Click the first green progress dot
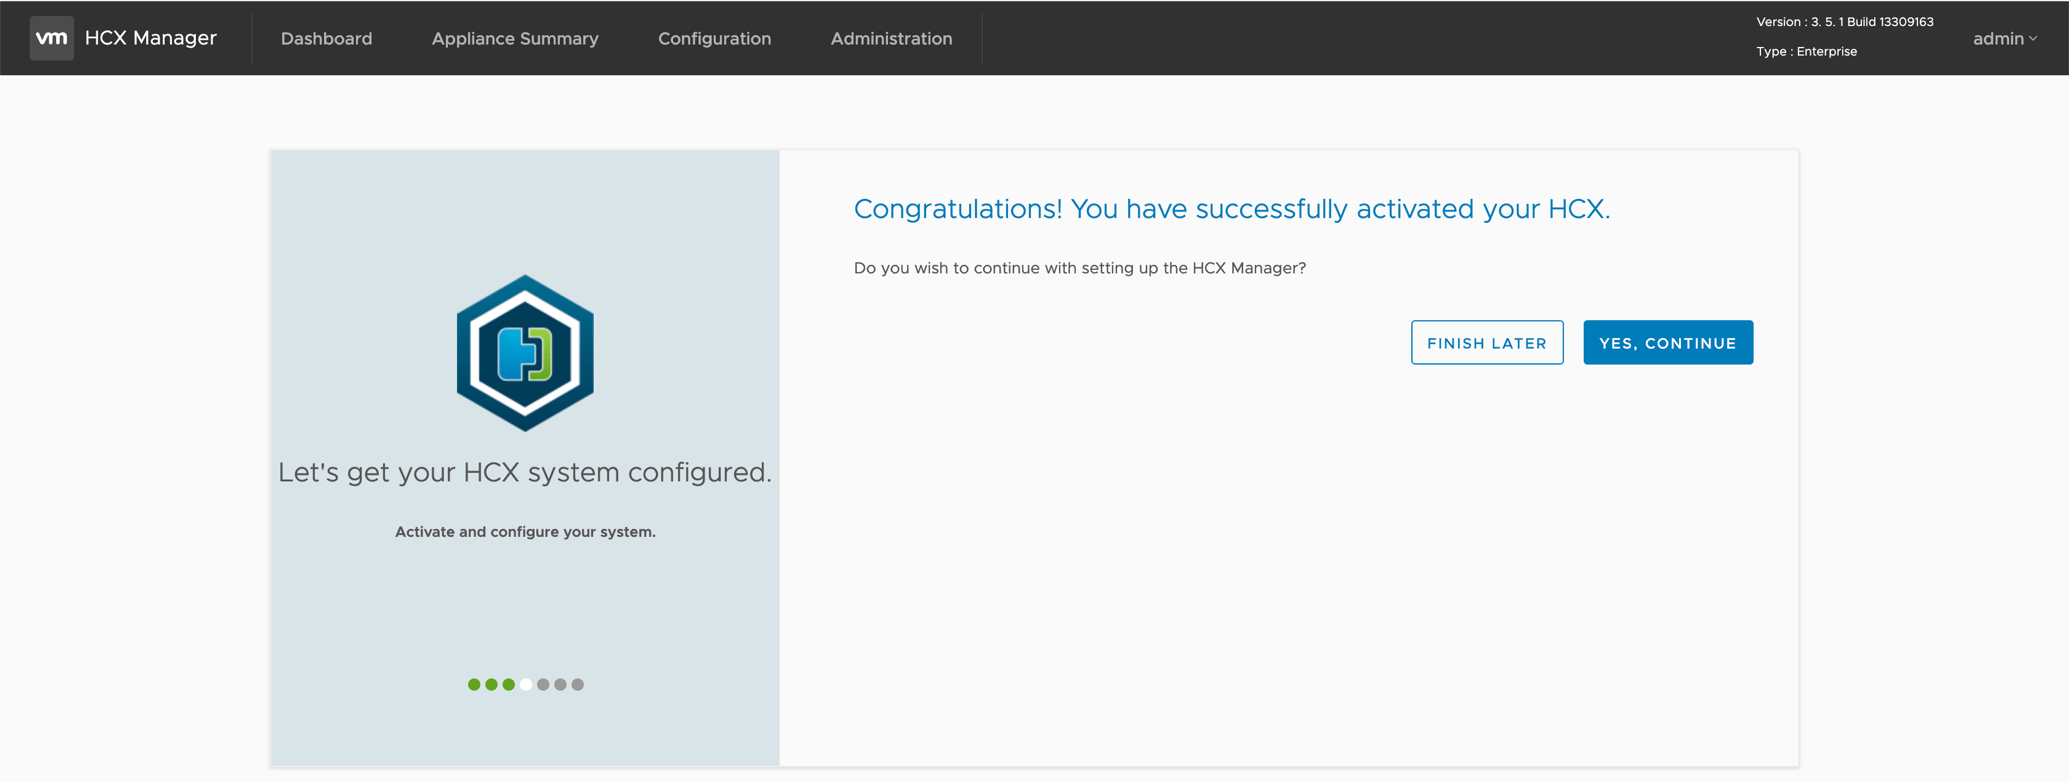Viewport: 2069px width, 782px height. 474,685
